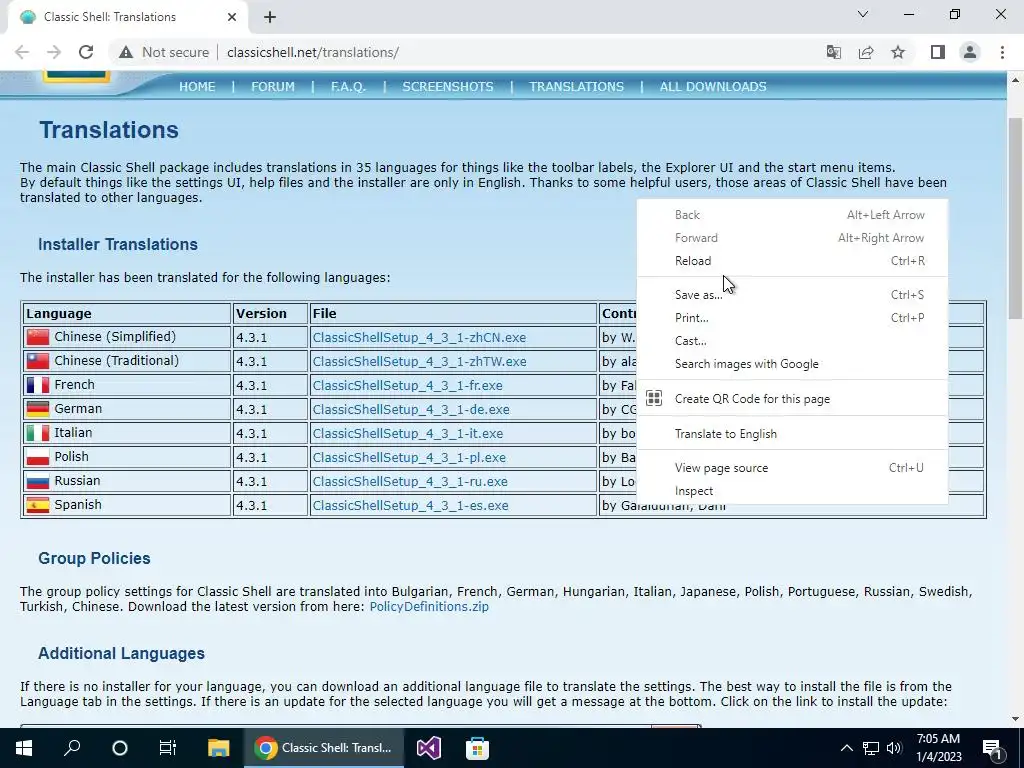Viewport: 1024px width, 768px height.
Task: Click the taskbar clock showing 7:05 AM
Action: coord(938,748)
